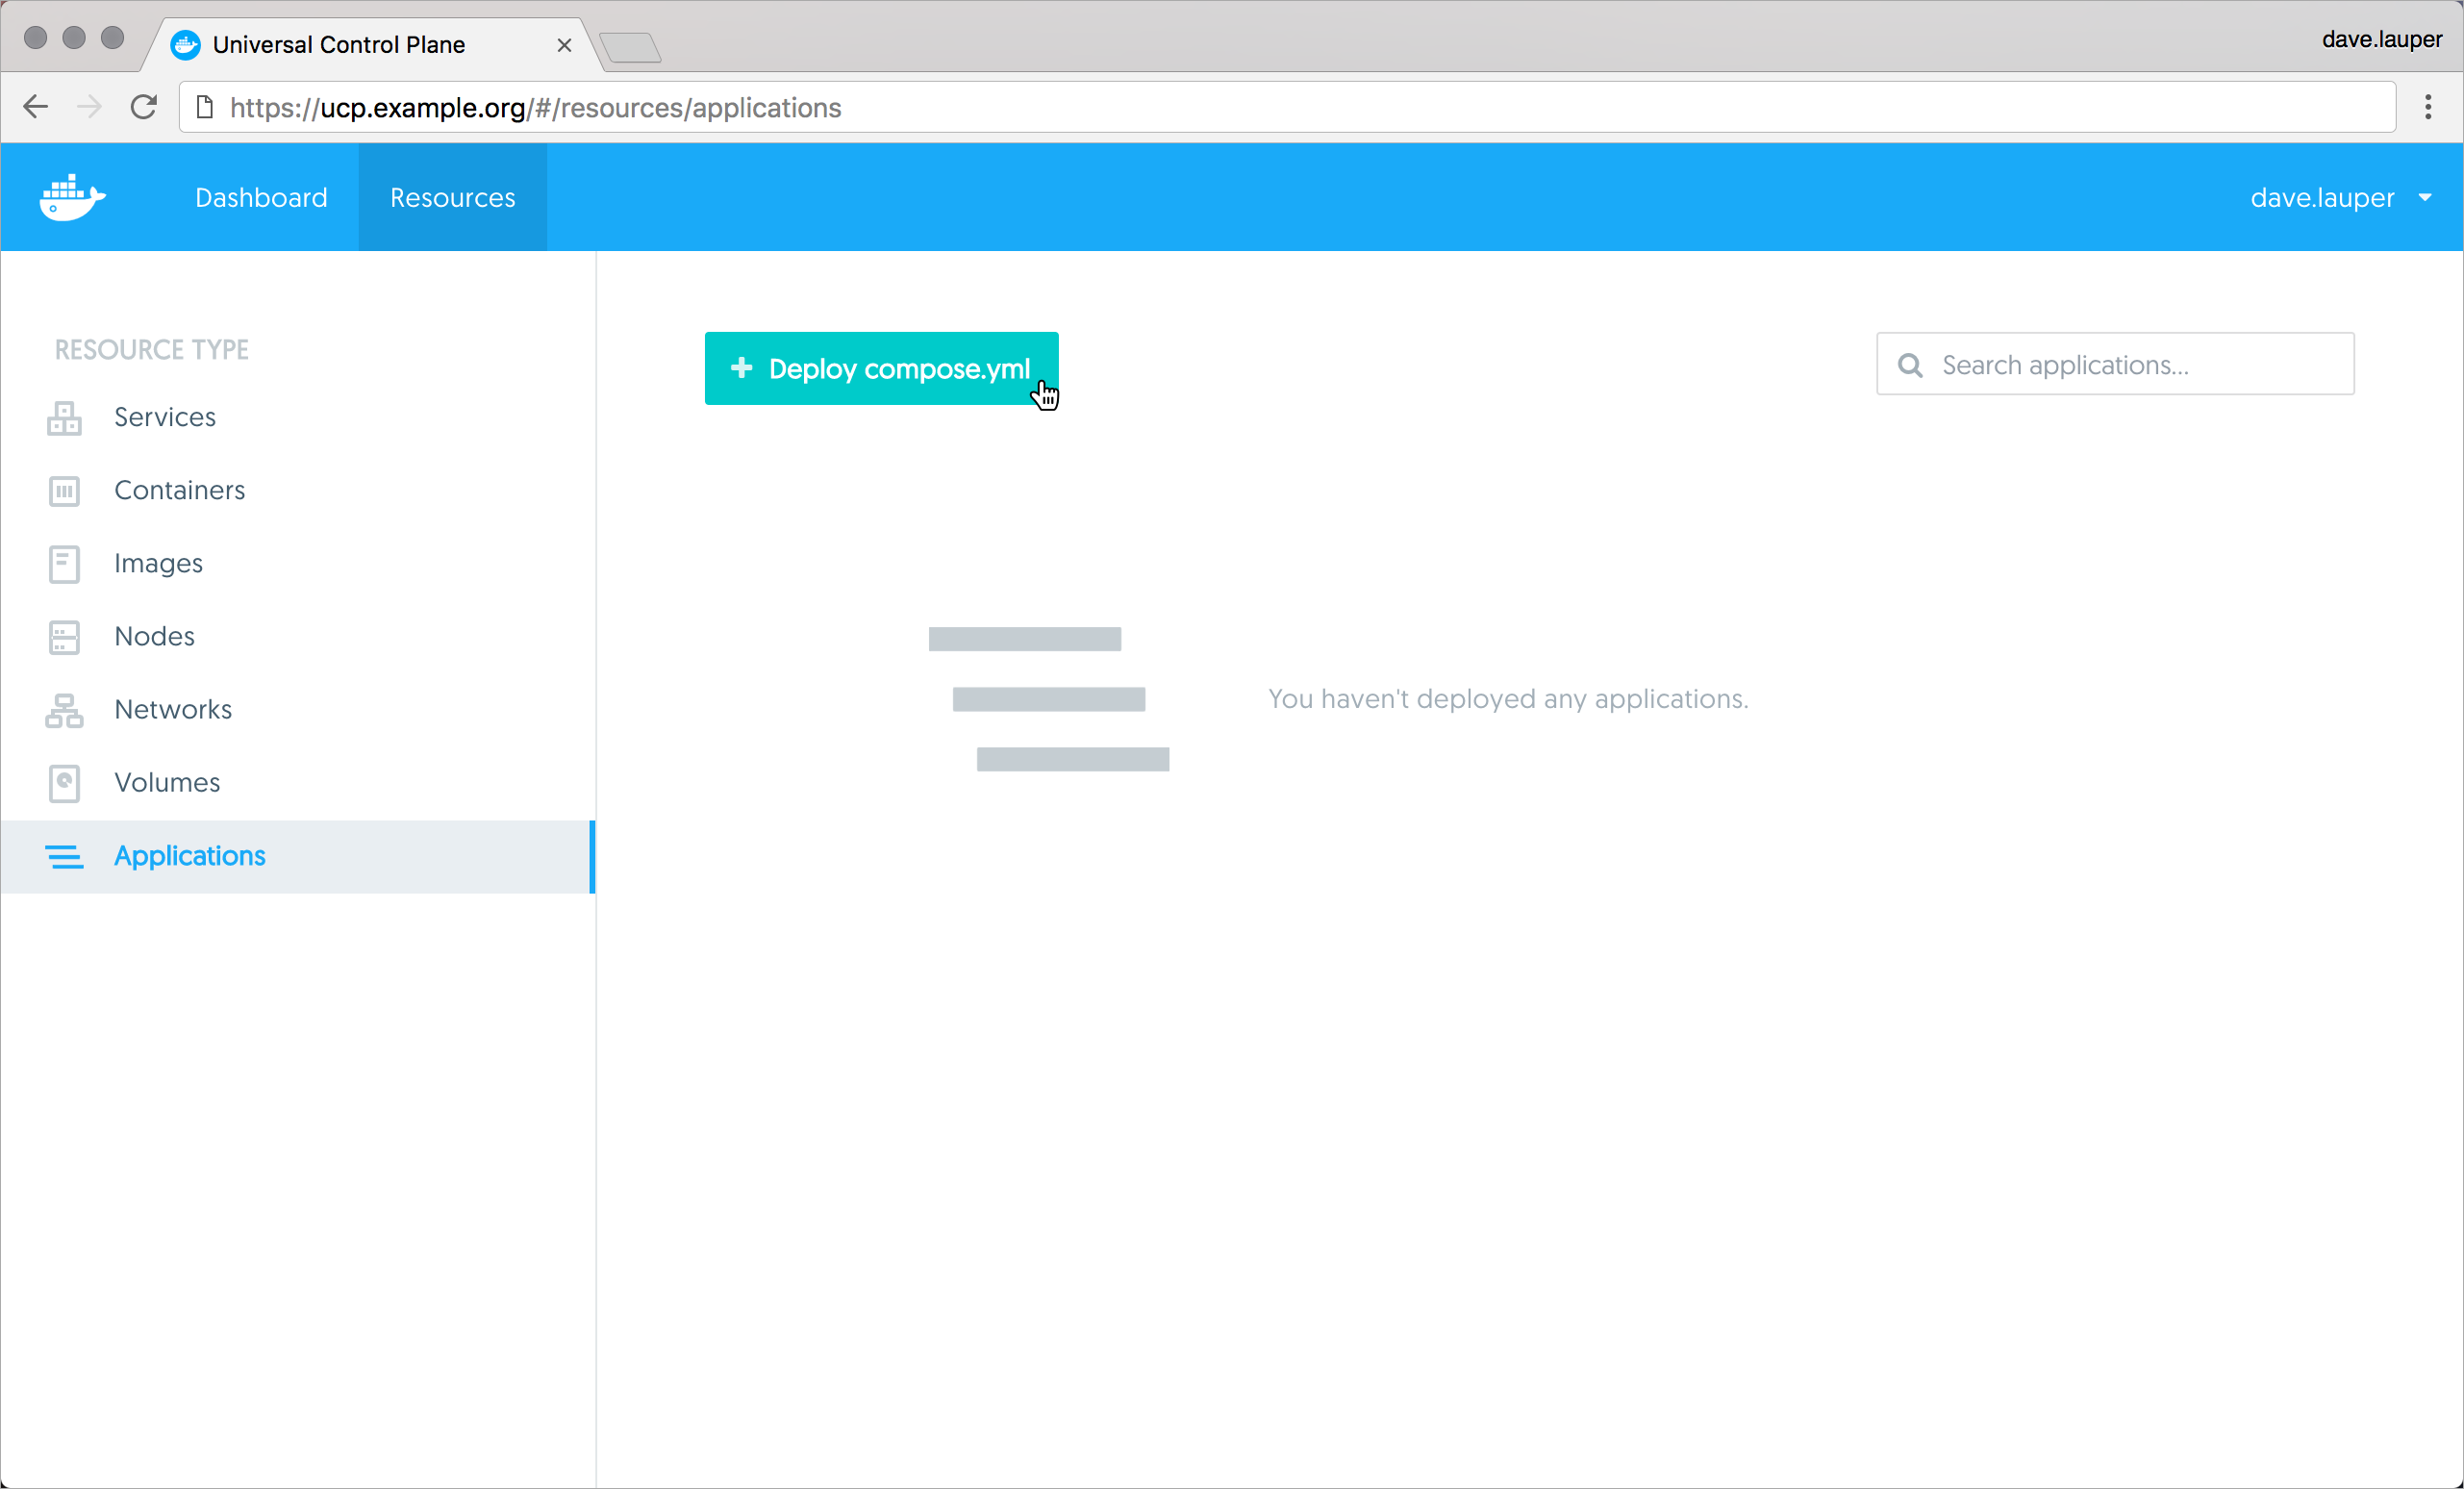Click the Docker whale logo
Image resolution: width=2464 pixels, height=1489 pixels.
click(x=72, y=197)
